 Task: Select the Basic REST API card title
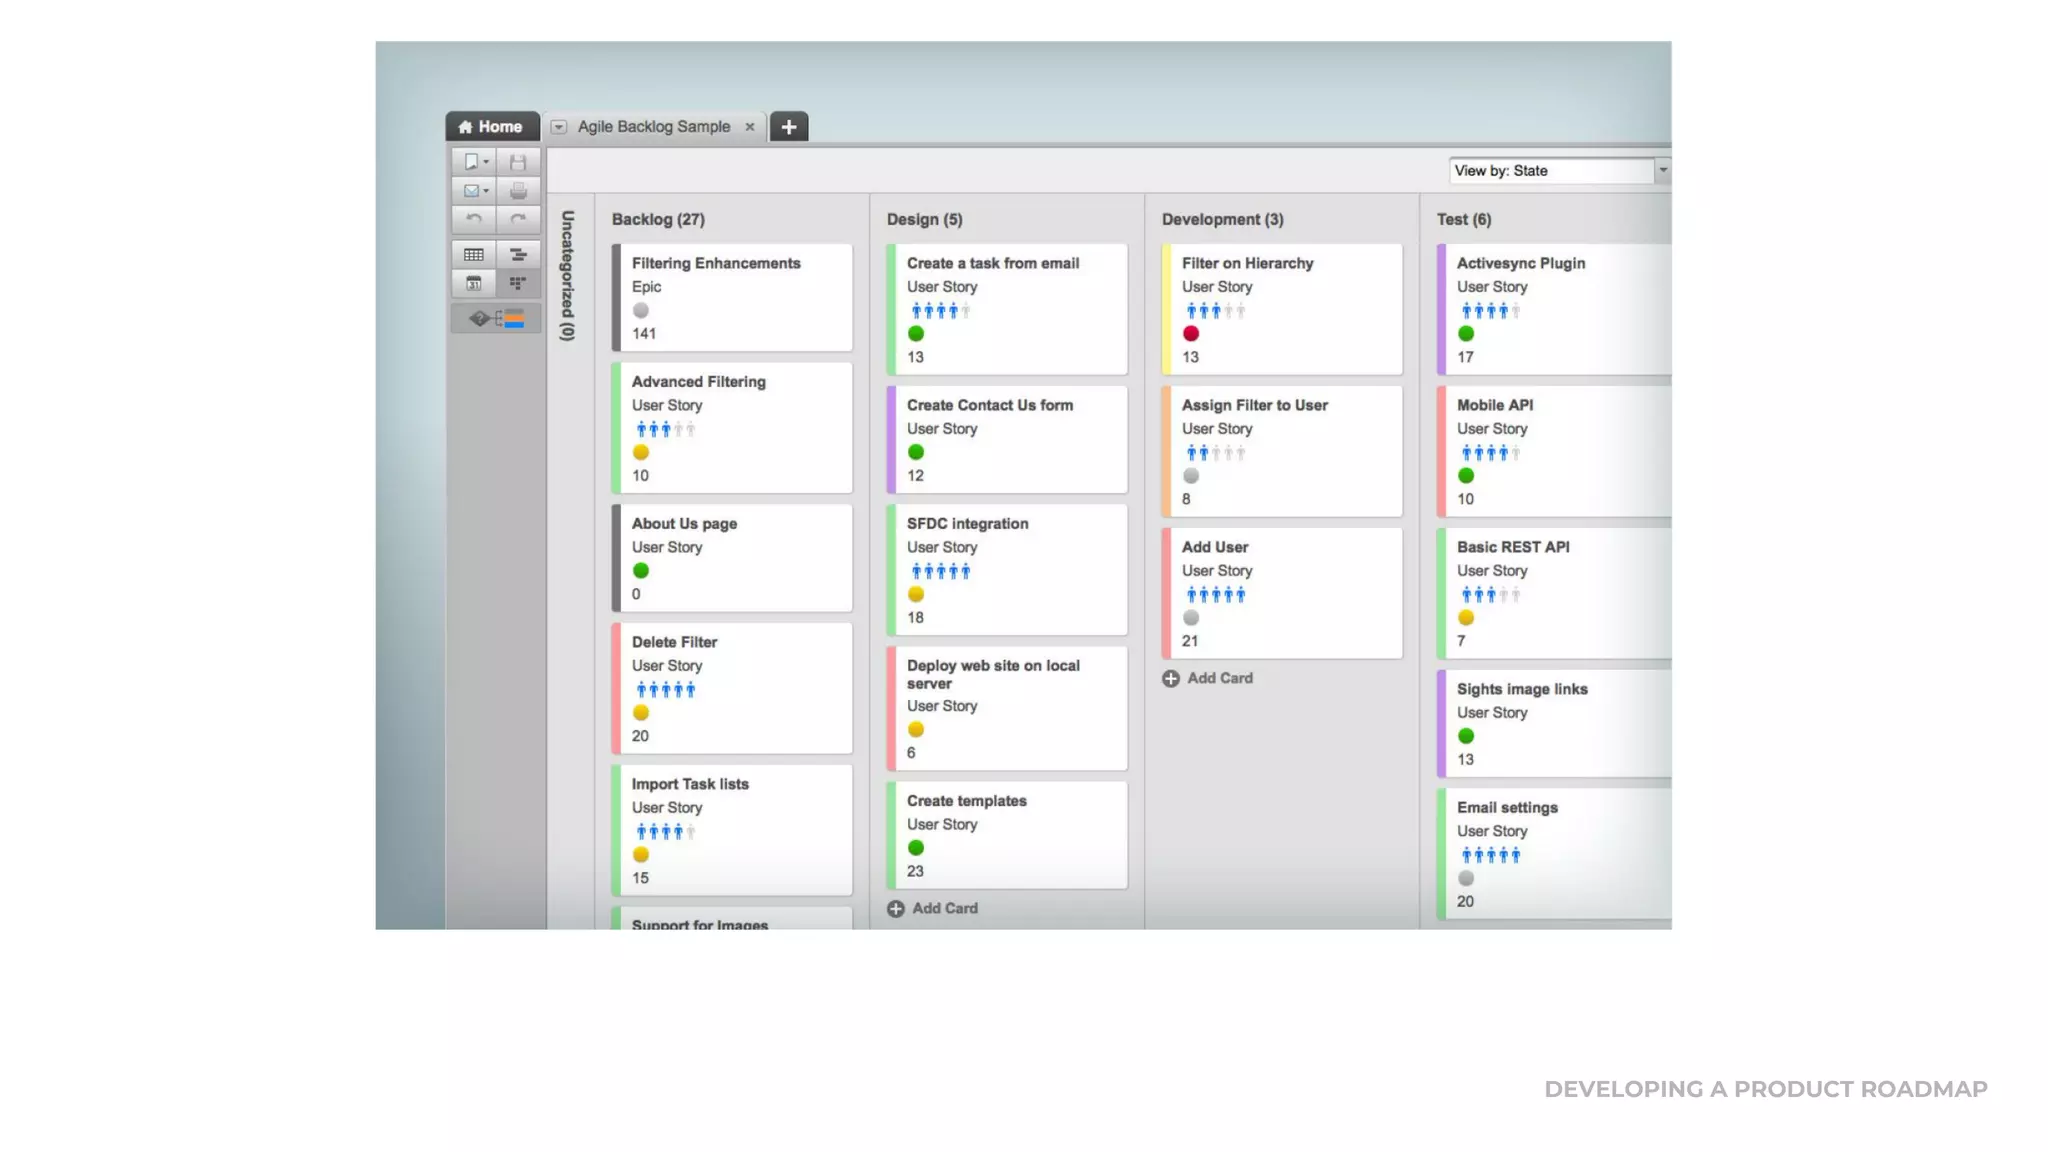[x=1512, y=547]
